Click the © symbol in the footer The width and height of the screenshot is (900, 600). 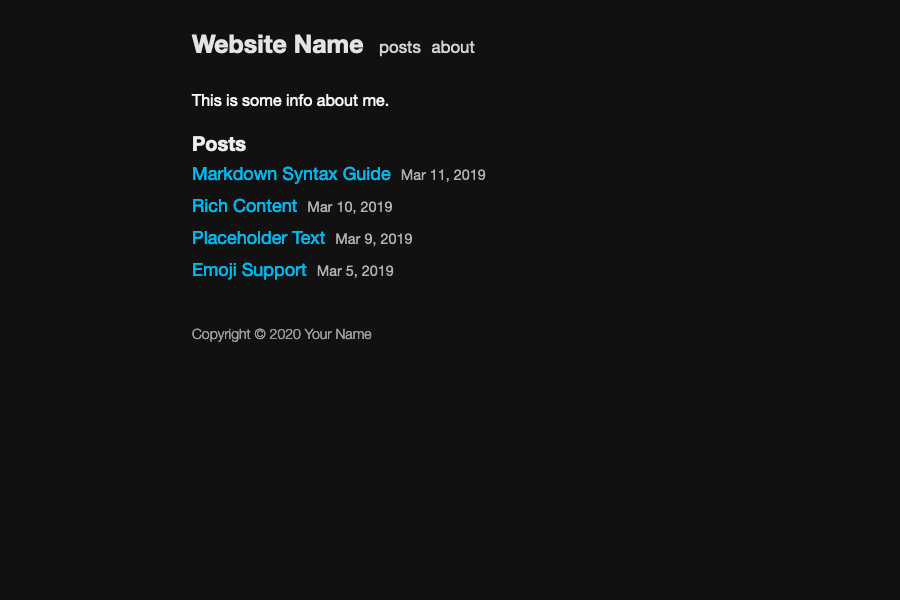[x=260, y=335]
